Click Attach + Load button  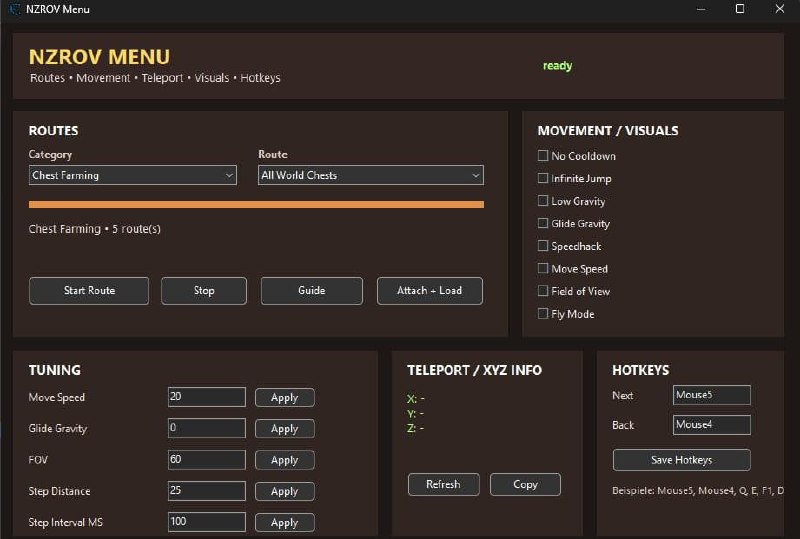430,291
